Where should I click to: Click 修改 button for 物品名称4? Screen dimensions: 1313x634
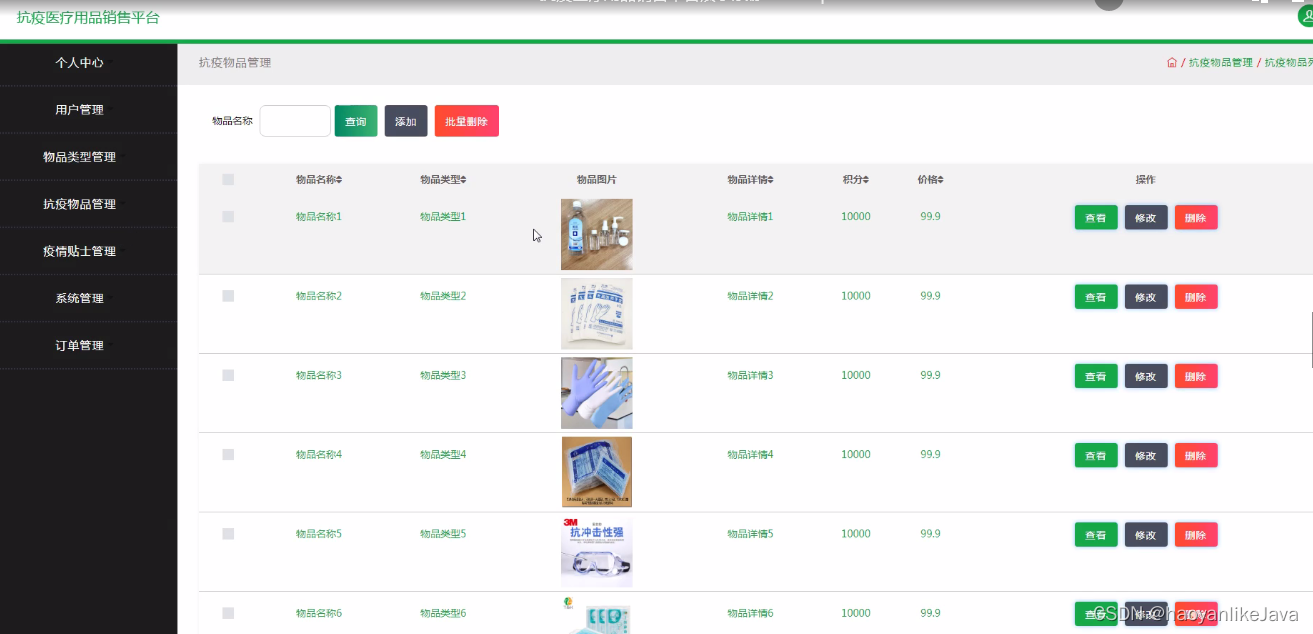[x=1146, y=455]
